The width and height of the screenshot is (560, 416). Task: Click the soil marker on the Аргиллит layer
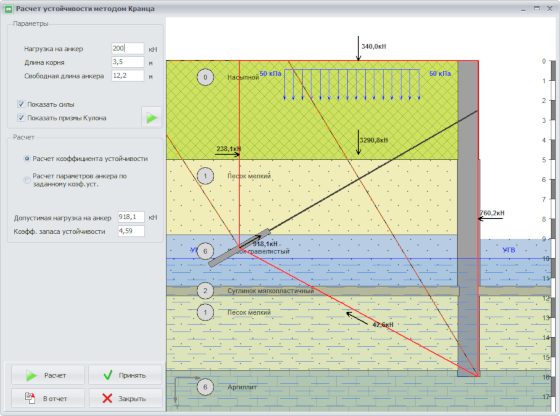coord(205,387)
